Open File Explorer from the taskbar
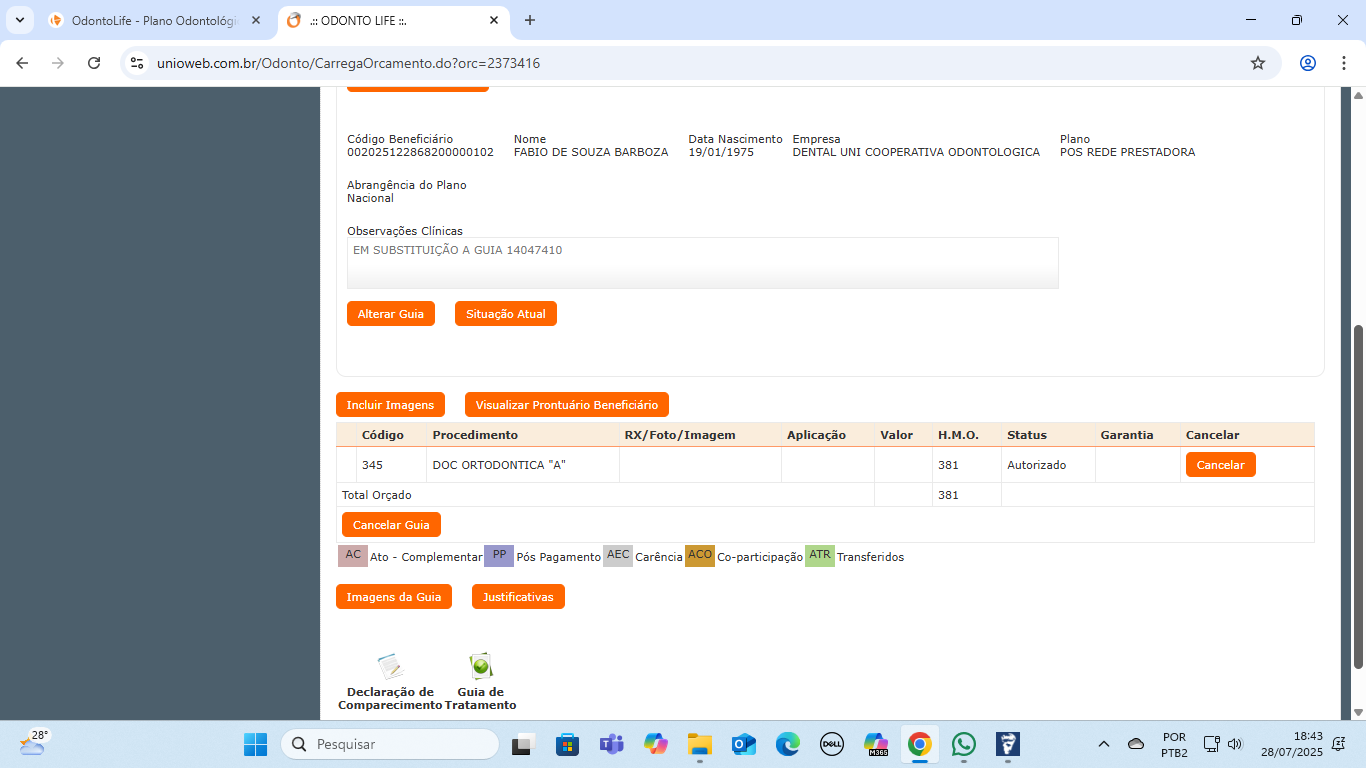The height and width of the screenshot is (768, 1366). pos(699,744)
